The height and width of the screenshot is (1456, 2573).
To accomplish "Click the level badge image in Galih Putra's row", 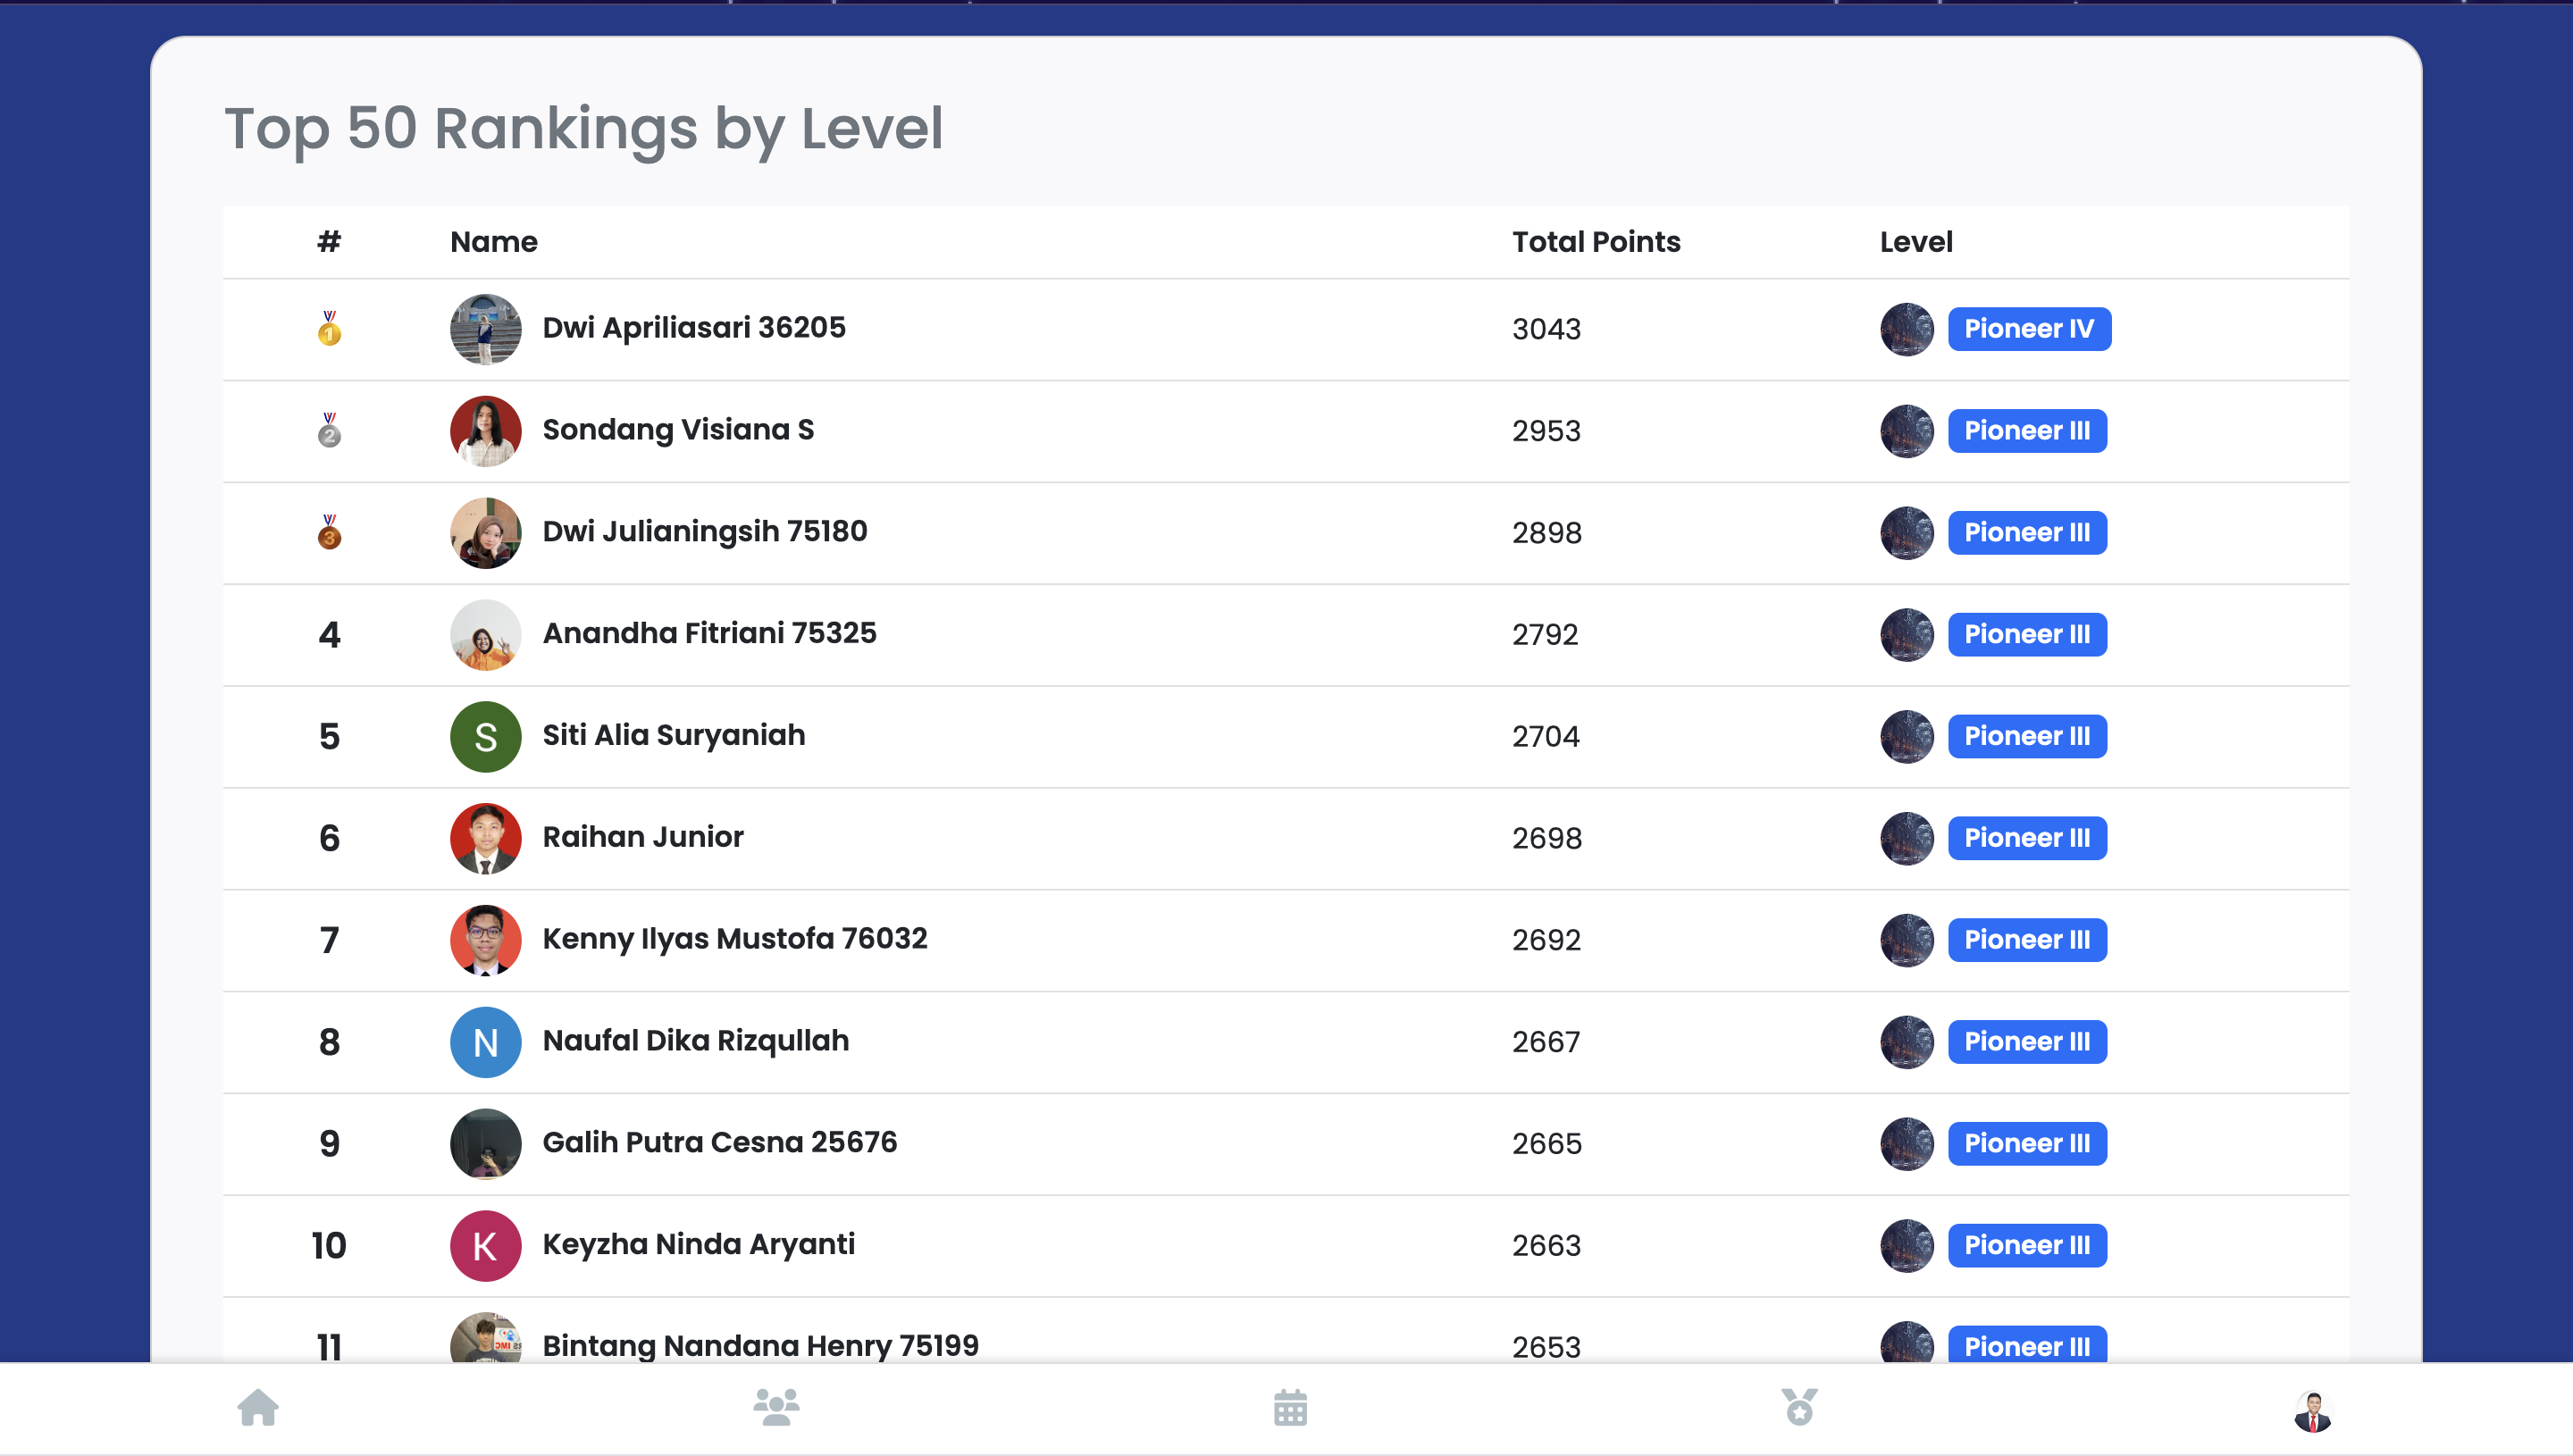I will 1907,1144.
